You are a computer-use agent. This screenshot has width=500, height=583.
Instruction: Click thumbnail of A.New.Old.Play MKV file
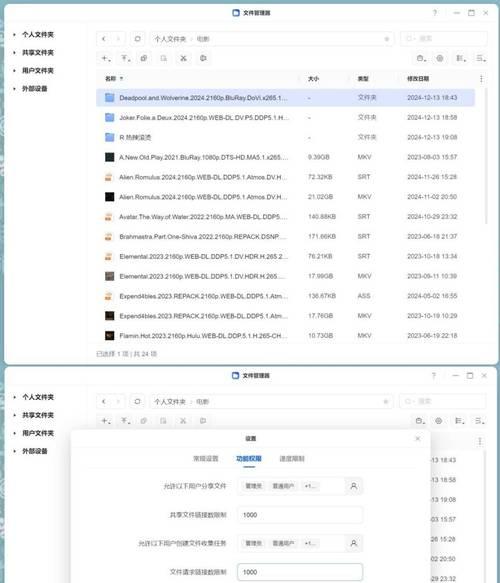[x=109, y=157]
